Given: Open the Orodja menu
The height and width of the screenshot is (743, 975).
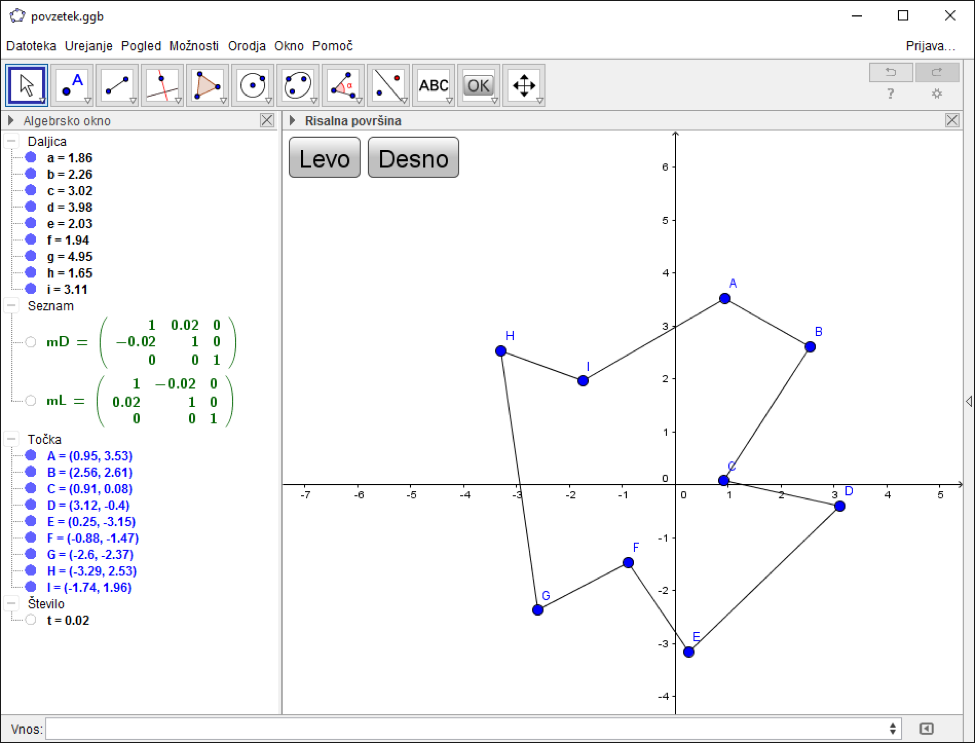Looking at the screenshot, I should 247,46.
